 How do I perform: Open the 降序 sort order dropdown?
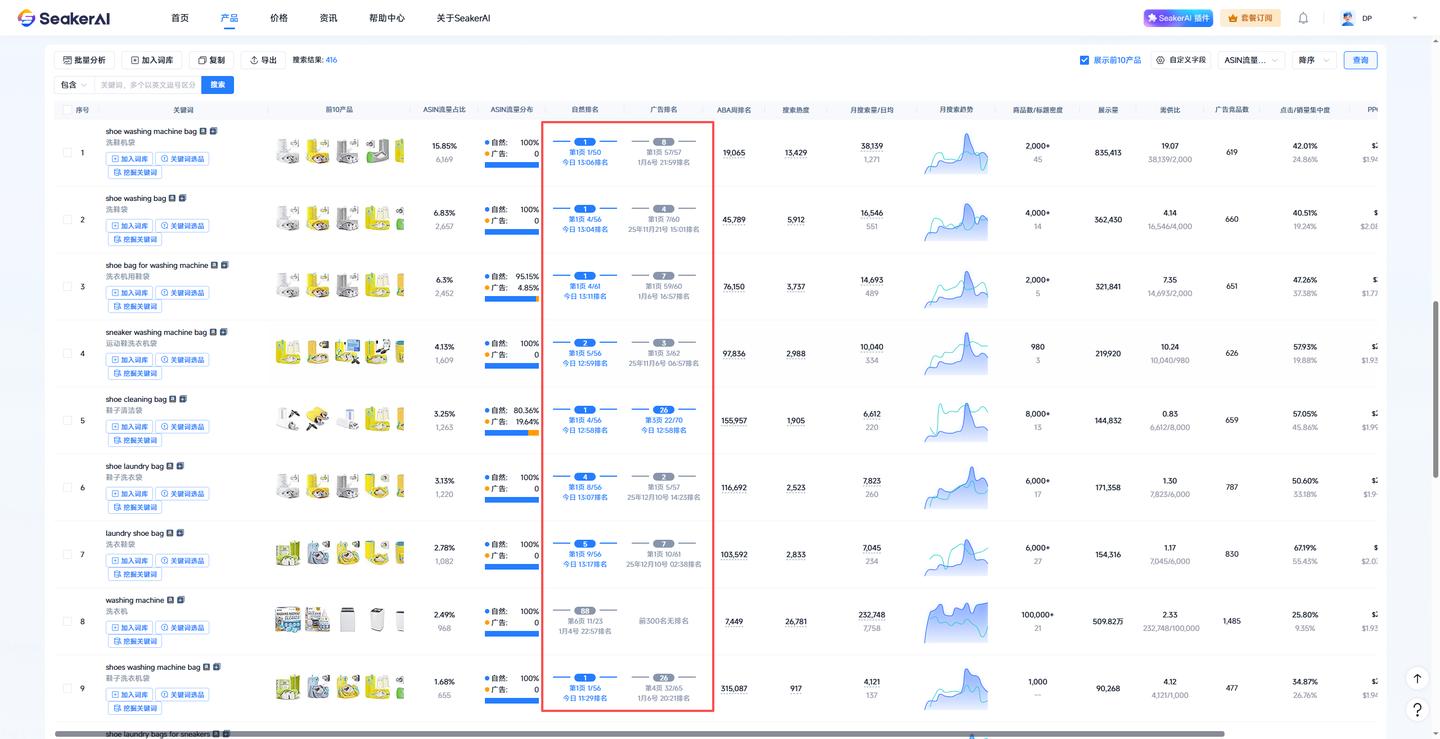click(1314, 60)
